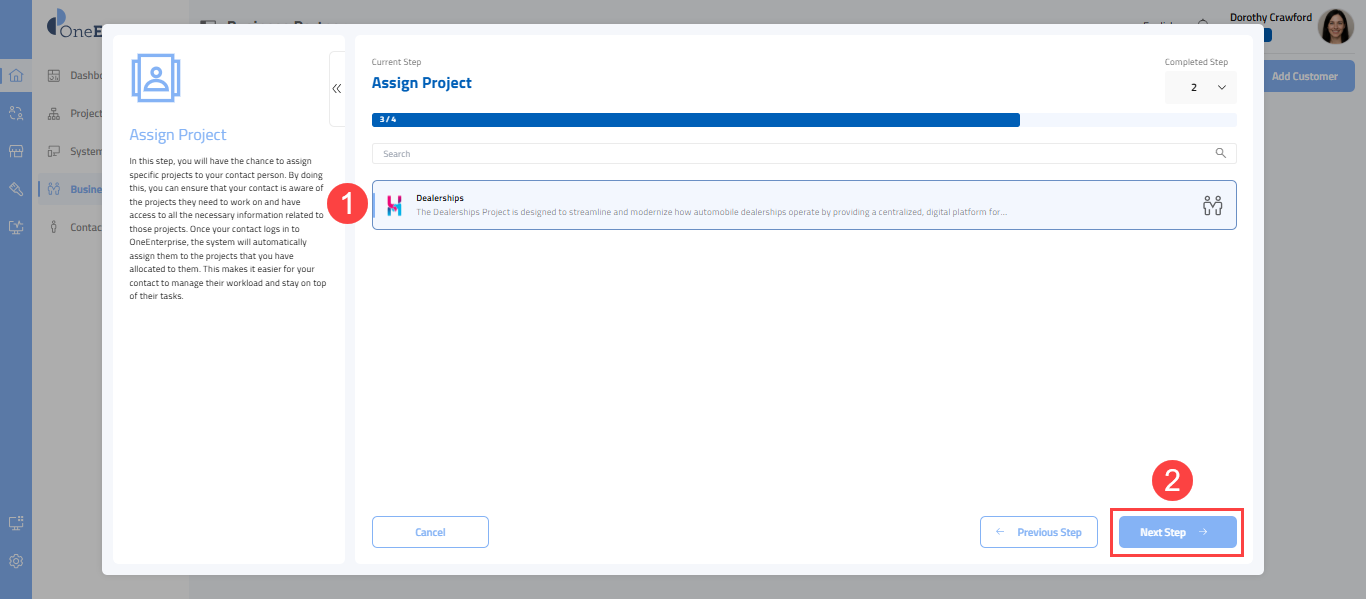Click the Cancel button
Screen dimensions: 1366x599
pos(430,532)
